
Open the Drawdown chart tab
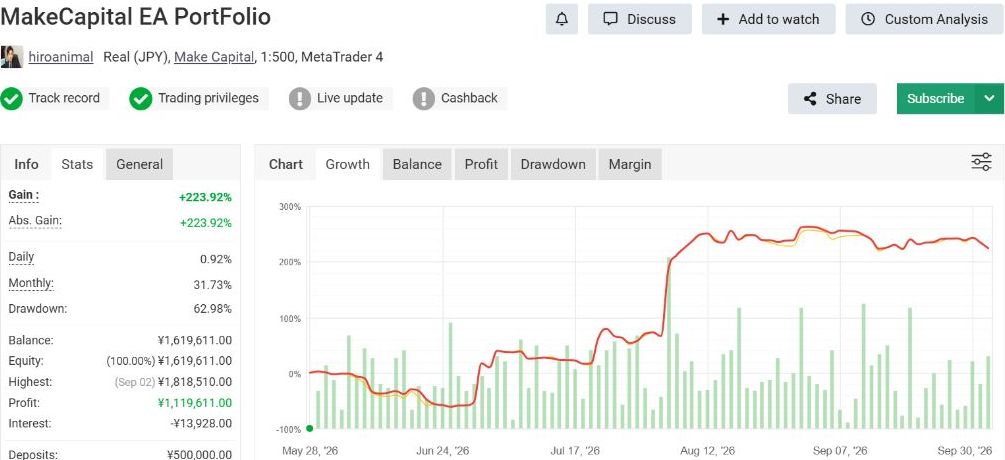point(553,164)
